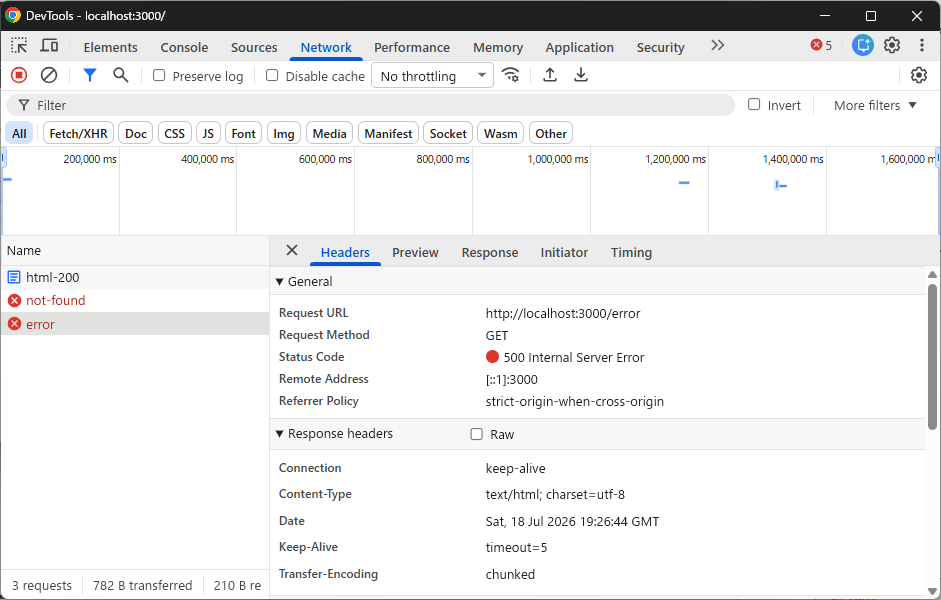Screen dimensions: 941x600
Task: Open the AI assistance icon
Action: (x=863, y=45)
